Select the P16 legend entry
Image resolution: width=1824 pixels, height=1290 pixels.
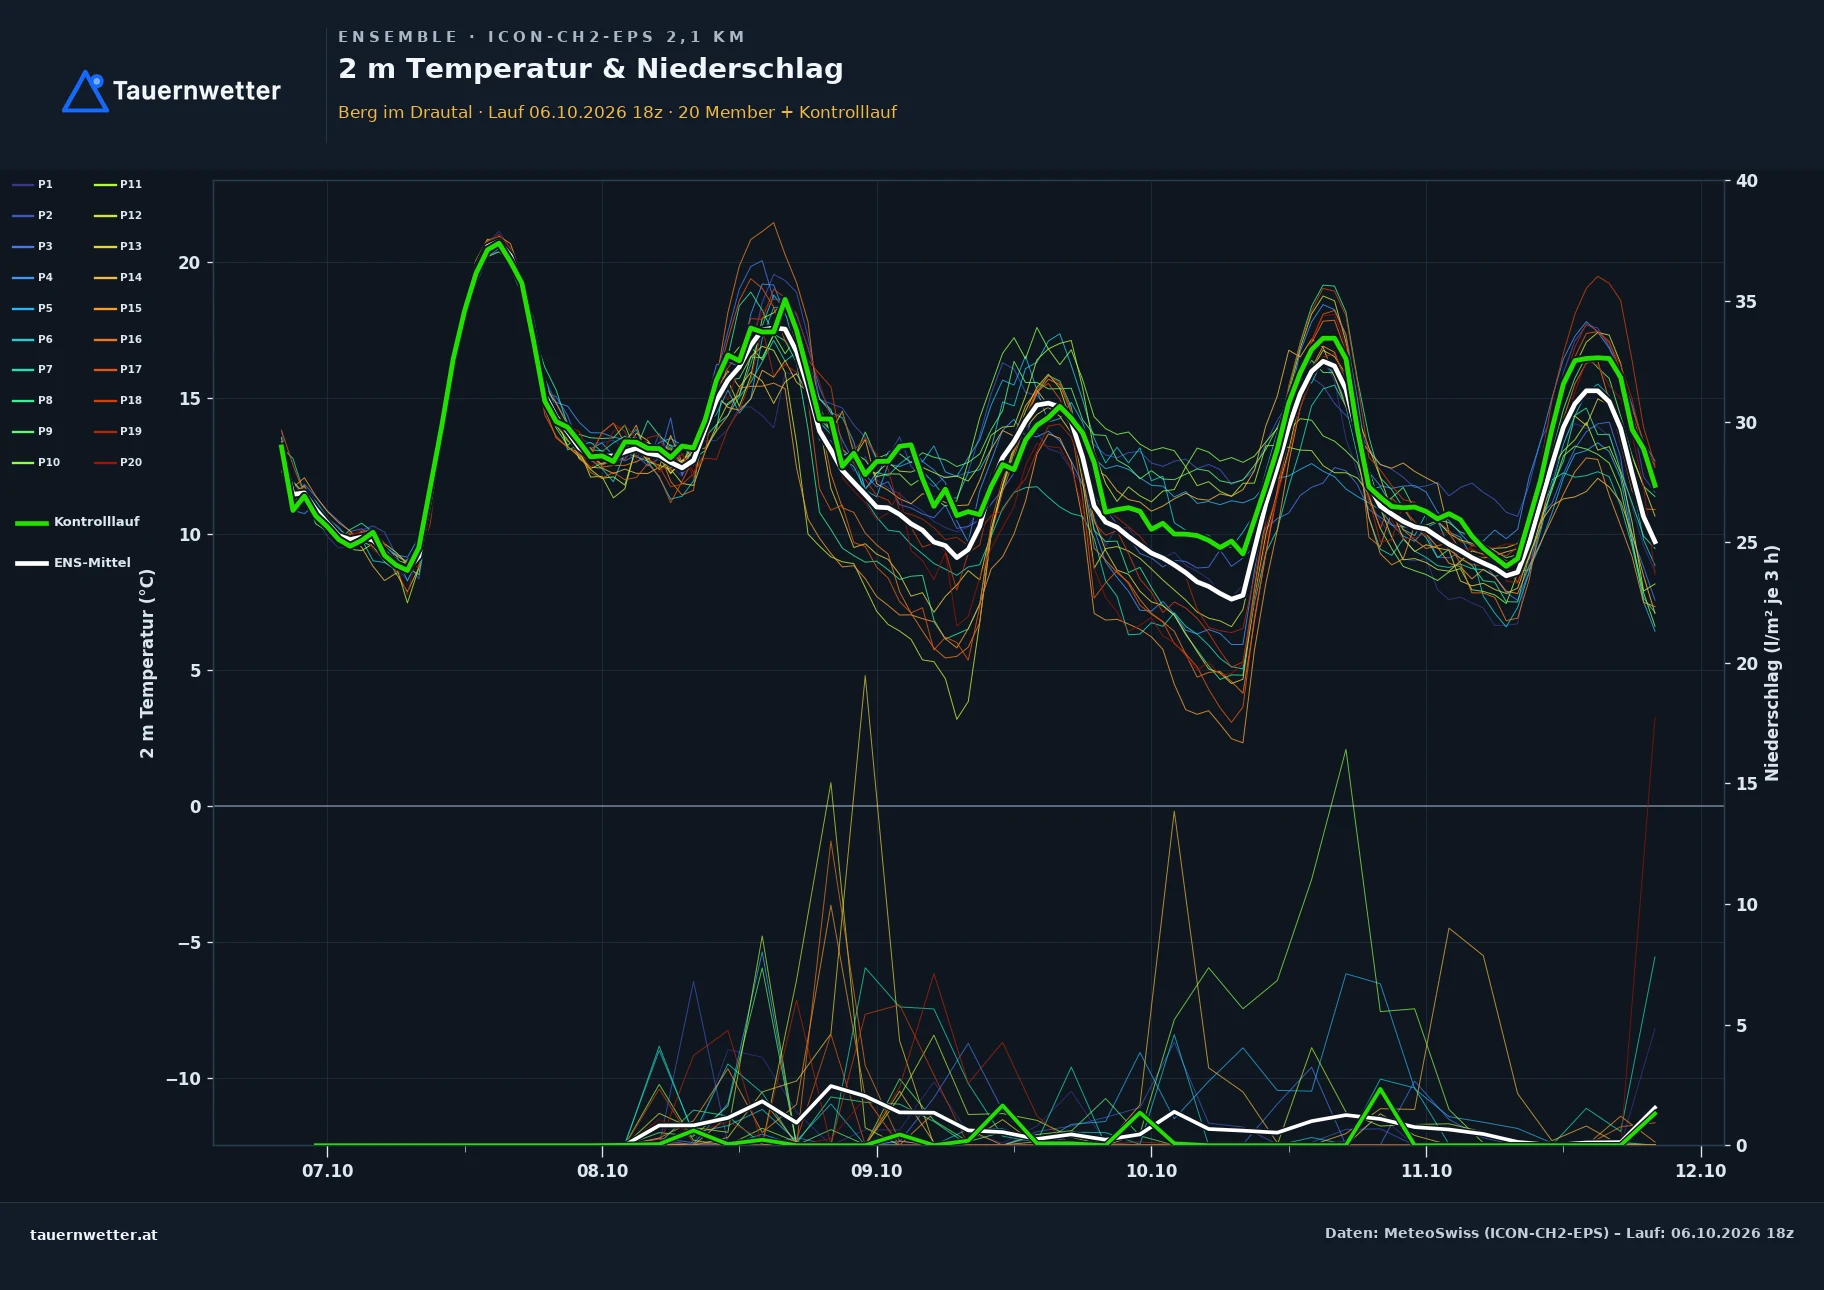pos(118,339)
